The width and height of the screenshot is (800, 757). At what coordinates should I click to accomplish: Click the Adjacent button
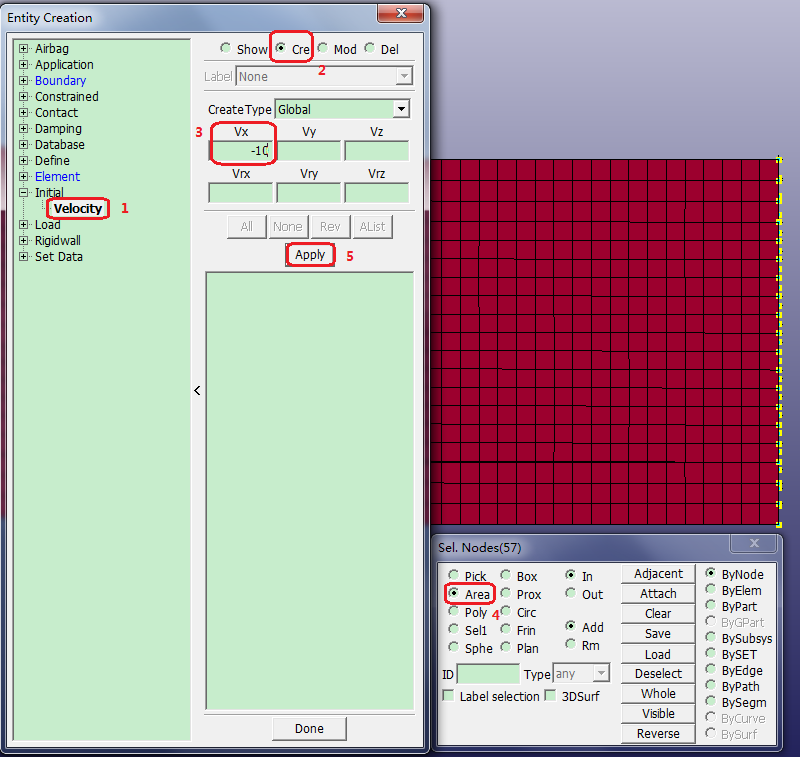pos(658,574)
